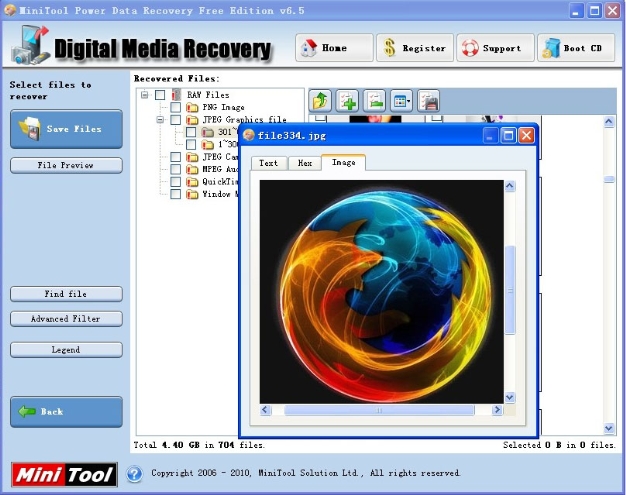Viewport: 626px width, 495px height.
Task: Collapse the JPEG Graphics file tree node
Action: point(160,119)
